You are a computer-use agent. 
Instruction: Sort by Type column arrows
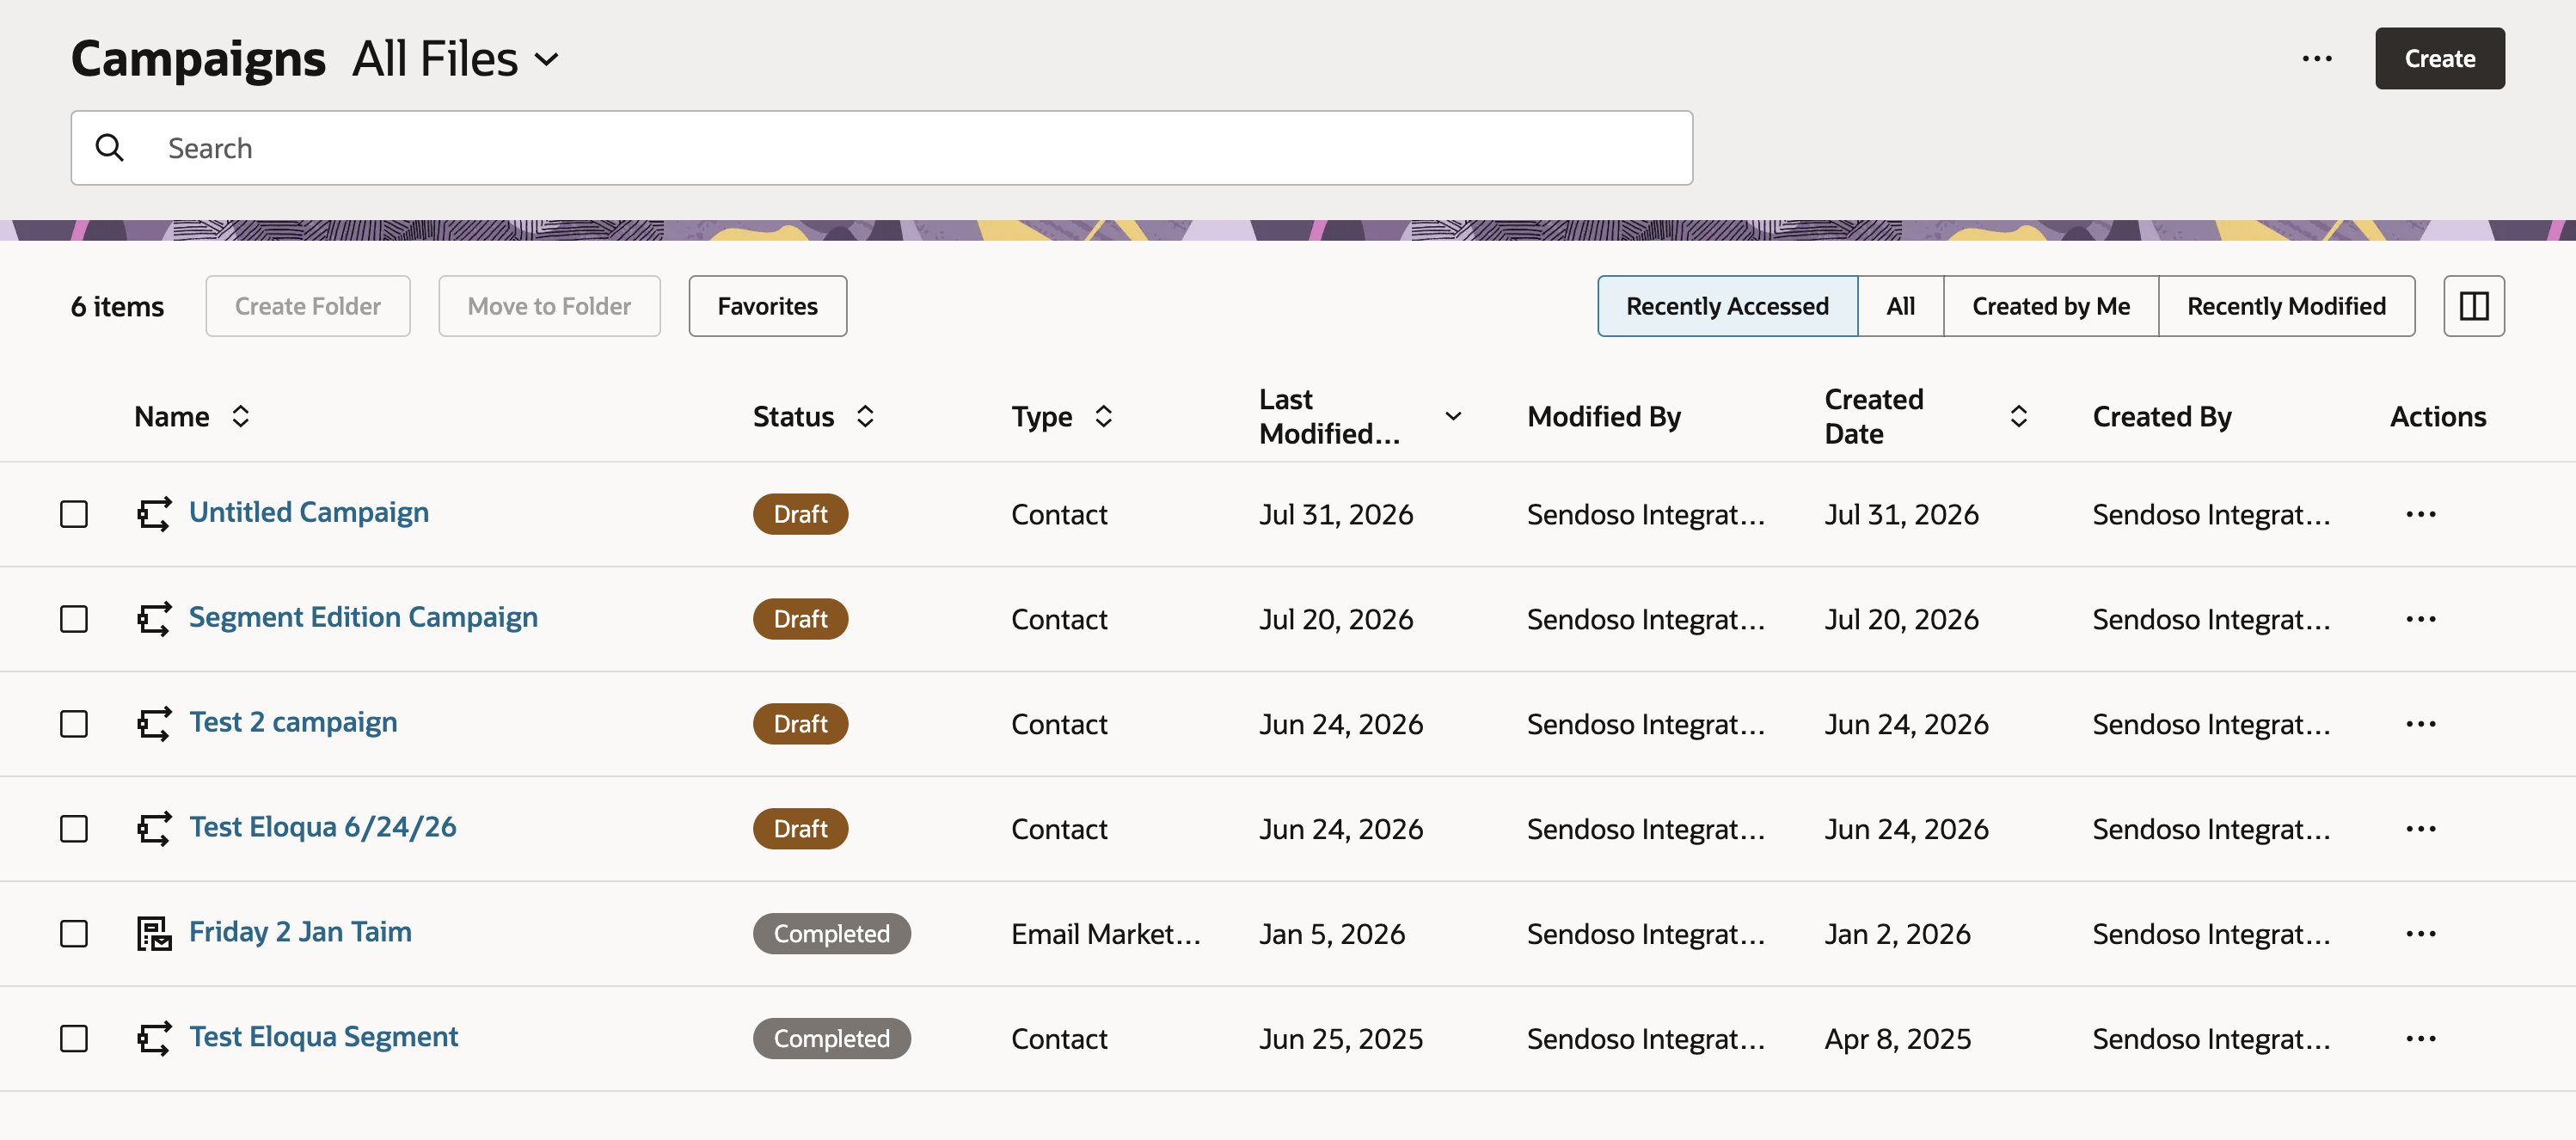tap(1103, 416)
